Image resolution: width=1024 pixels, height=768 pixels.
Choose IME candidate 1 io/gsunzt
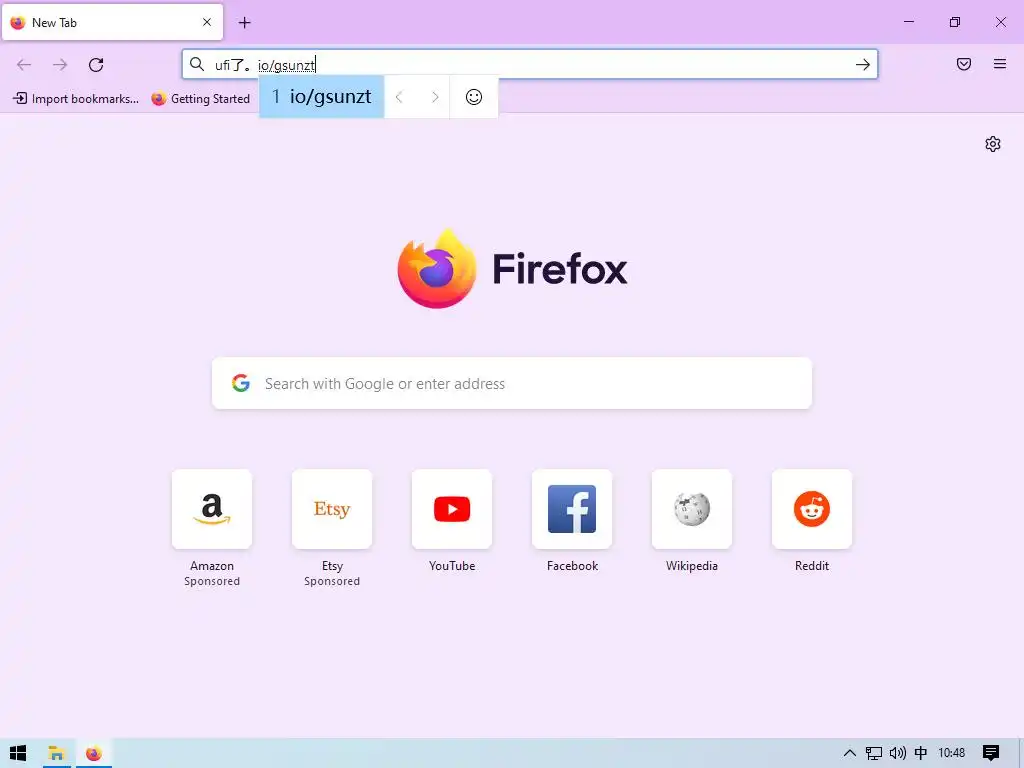click(321, 97)
